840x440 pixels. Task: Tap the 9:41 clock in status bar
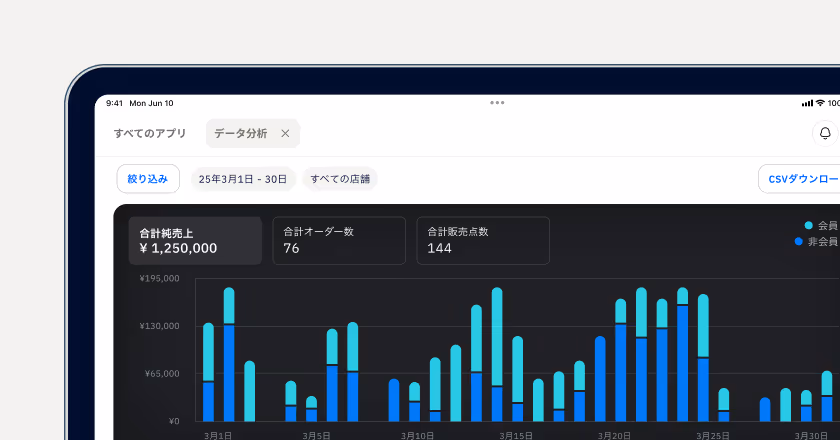click(114, 103)
